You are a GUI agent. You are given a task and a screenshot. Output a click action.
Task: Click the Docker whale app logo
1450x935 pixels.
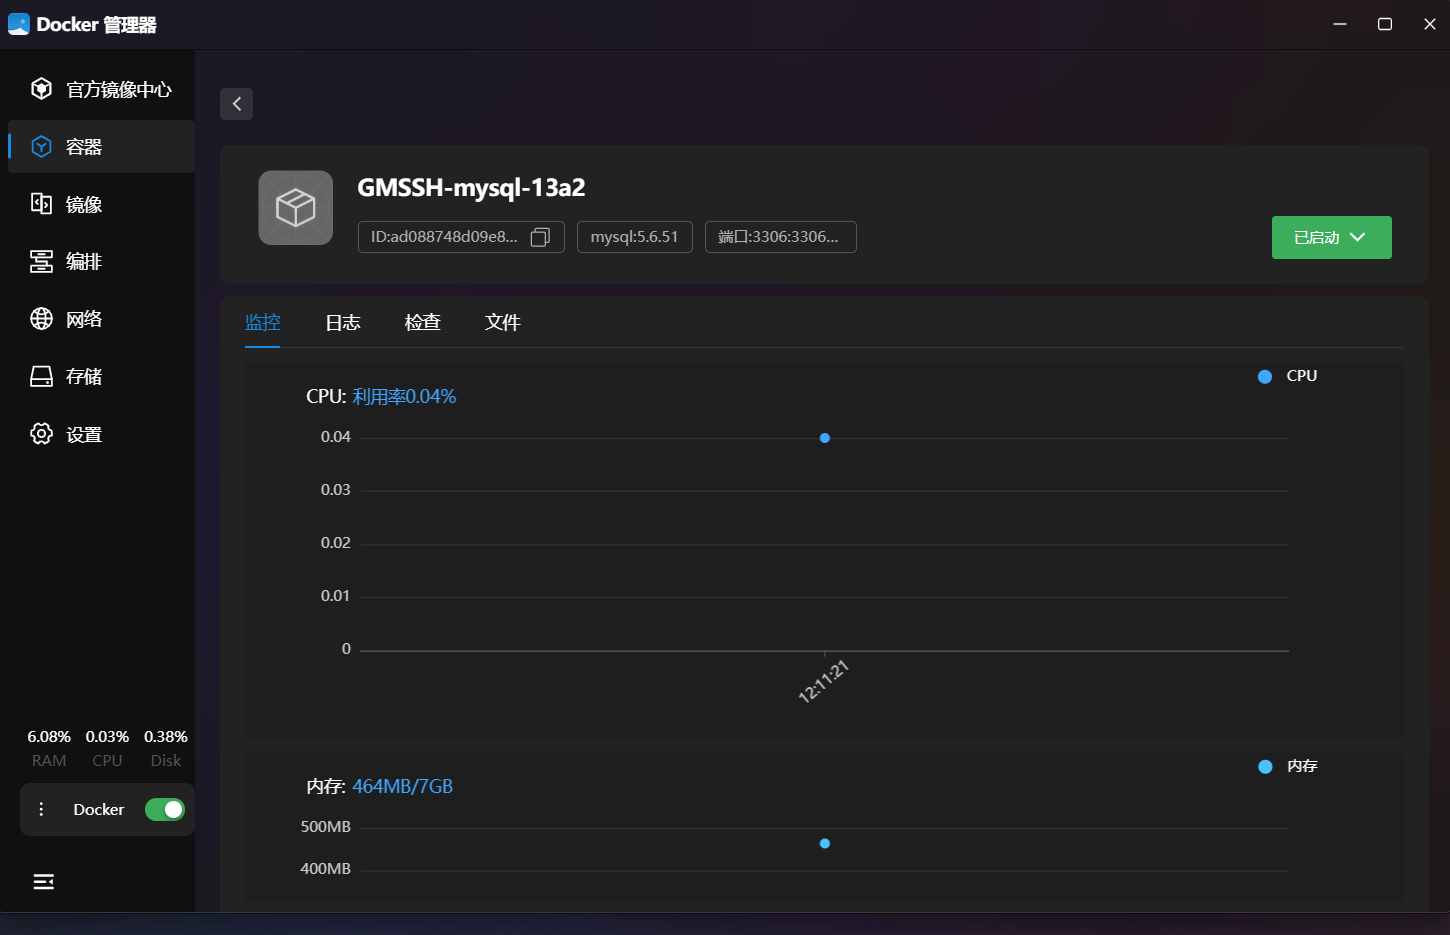pos(19,24)
